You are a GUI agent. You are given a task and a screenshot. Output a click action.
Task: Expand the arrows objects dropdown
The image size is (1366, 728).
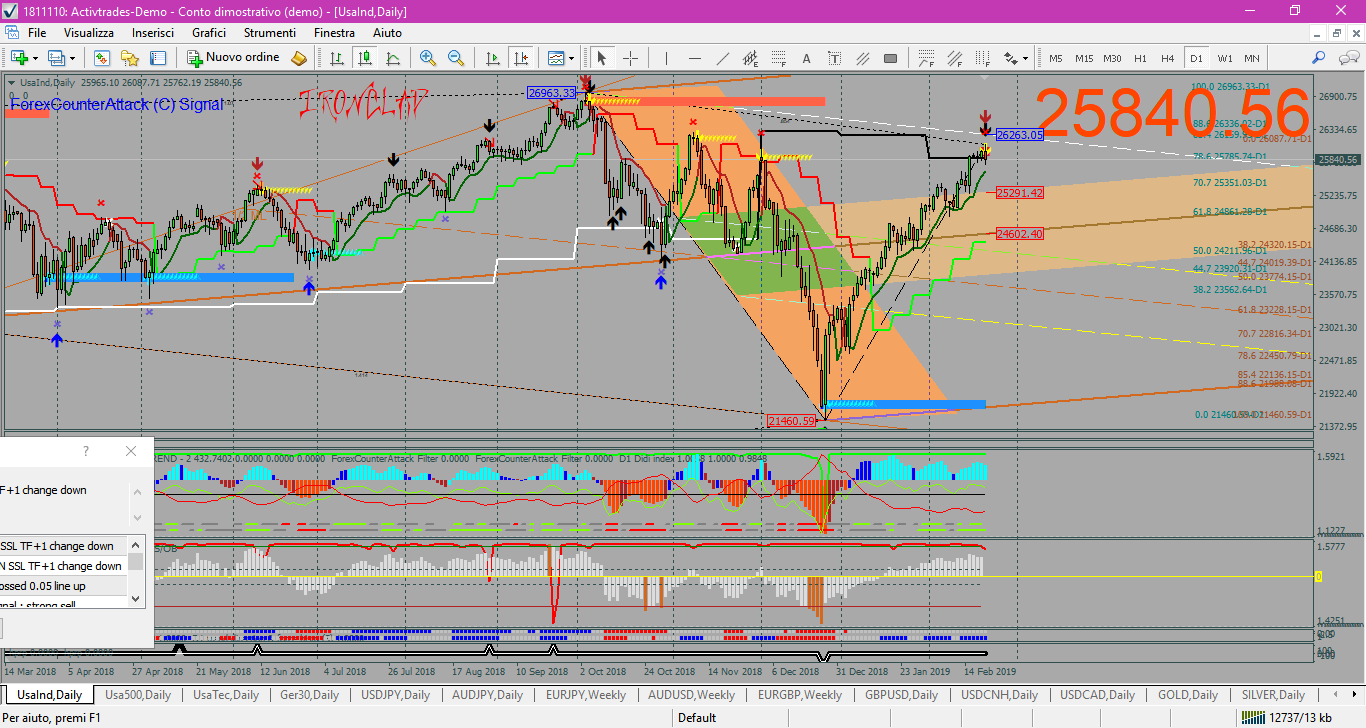(x=1025, y=58)
